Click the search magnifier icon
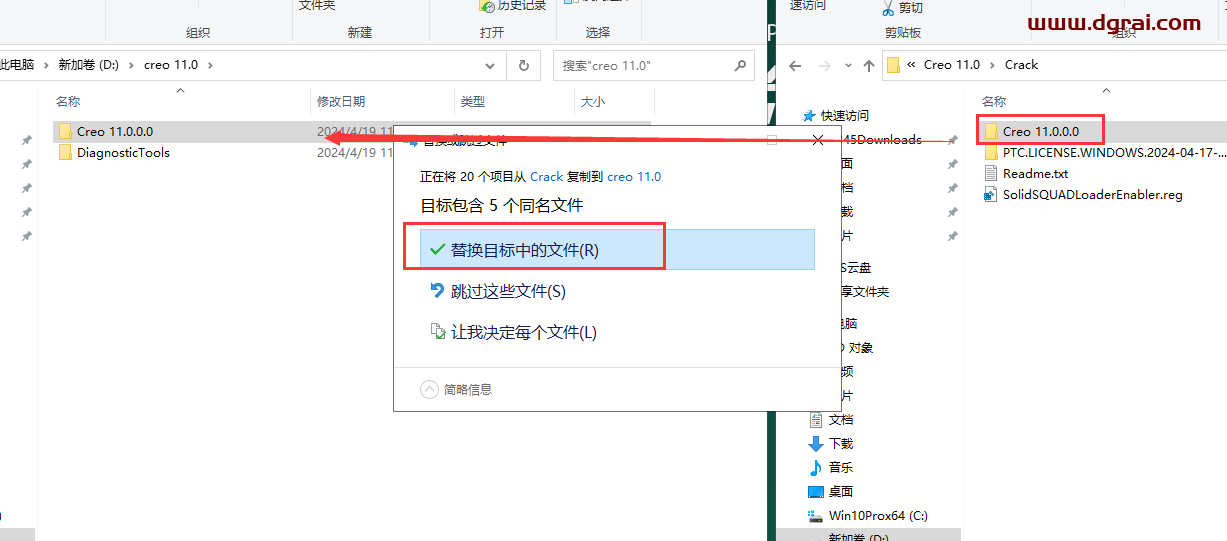Image resolution: width=1227 pixels, height=541 pixels. 741,65
